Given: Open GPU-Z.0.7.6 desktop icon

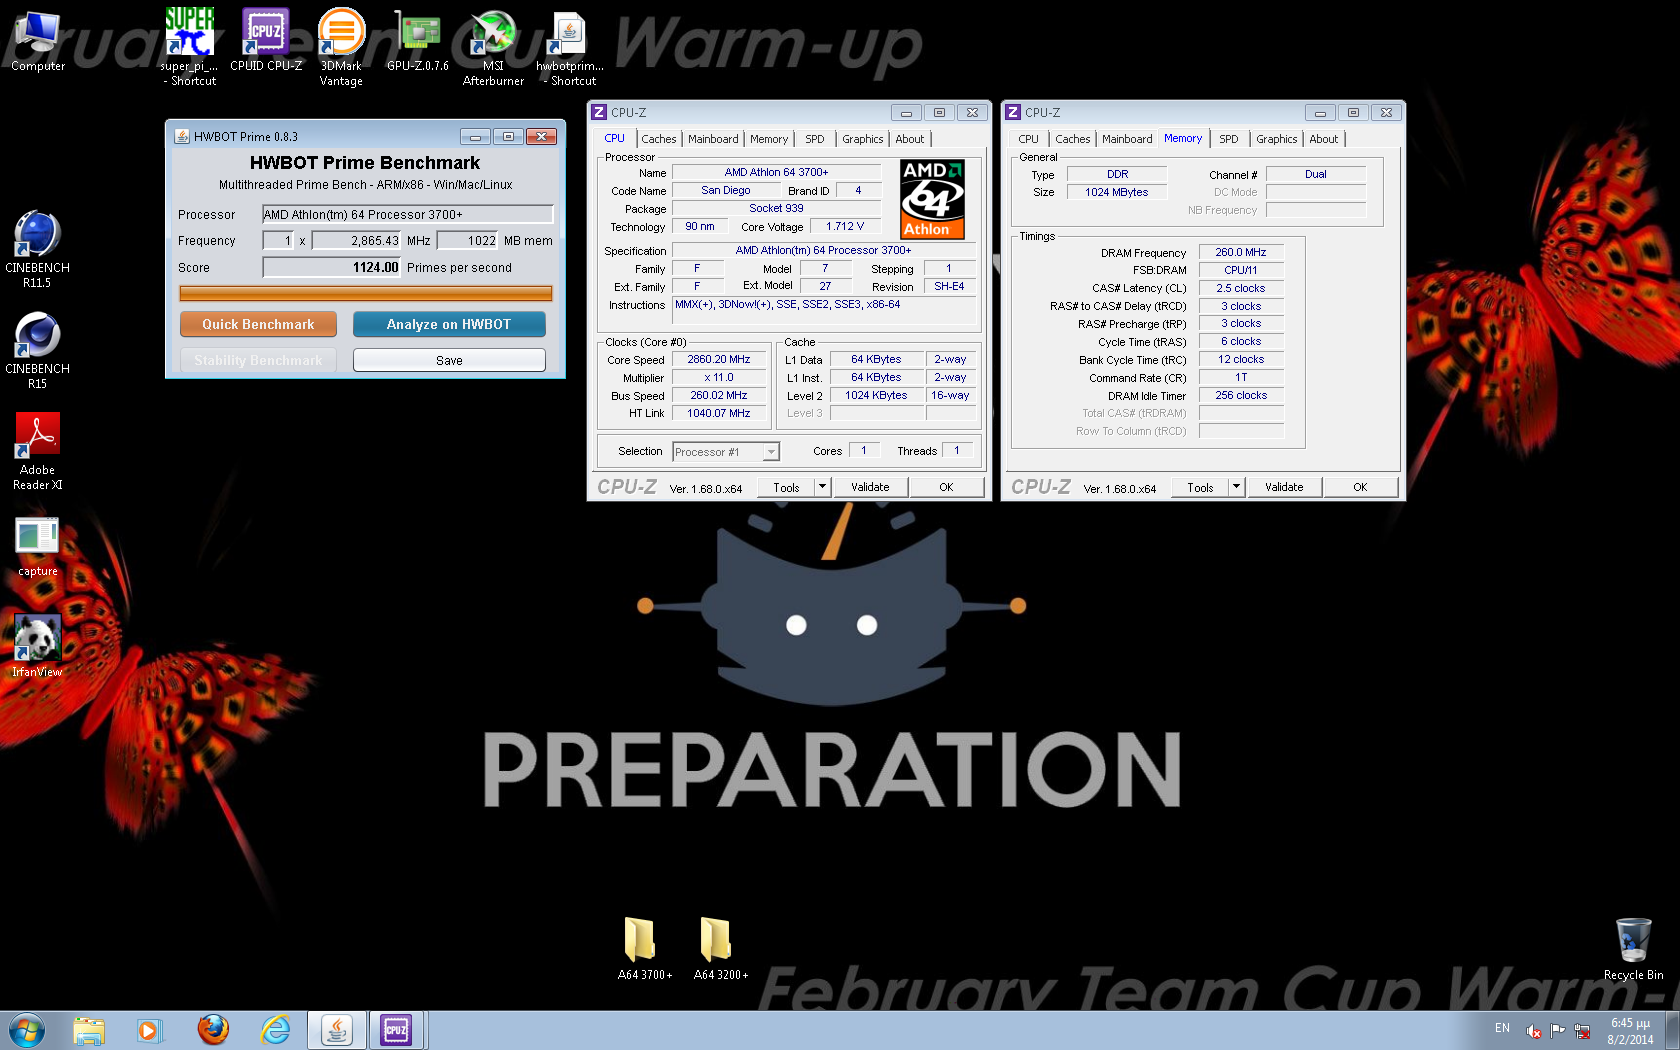Looking at the screenshot, I should click(417, 40).
